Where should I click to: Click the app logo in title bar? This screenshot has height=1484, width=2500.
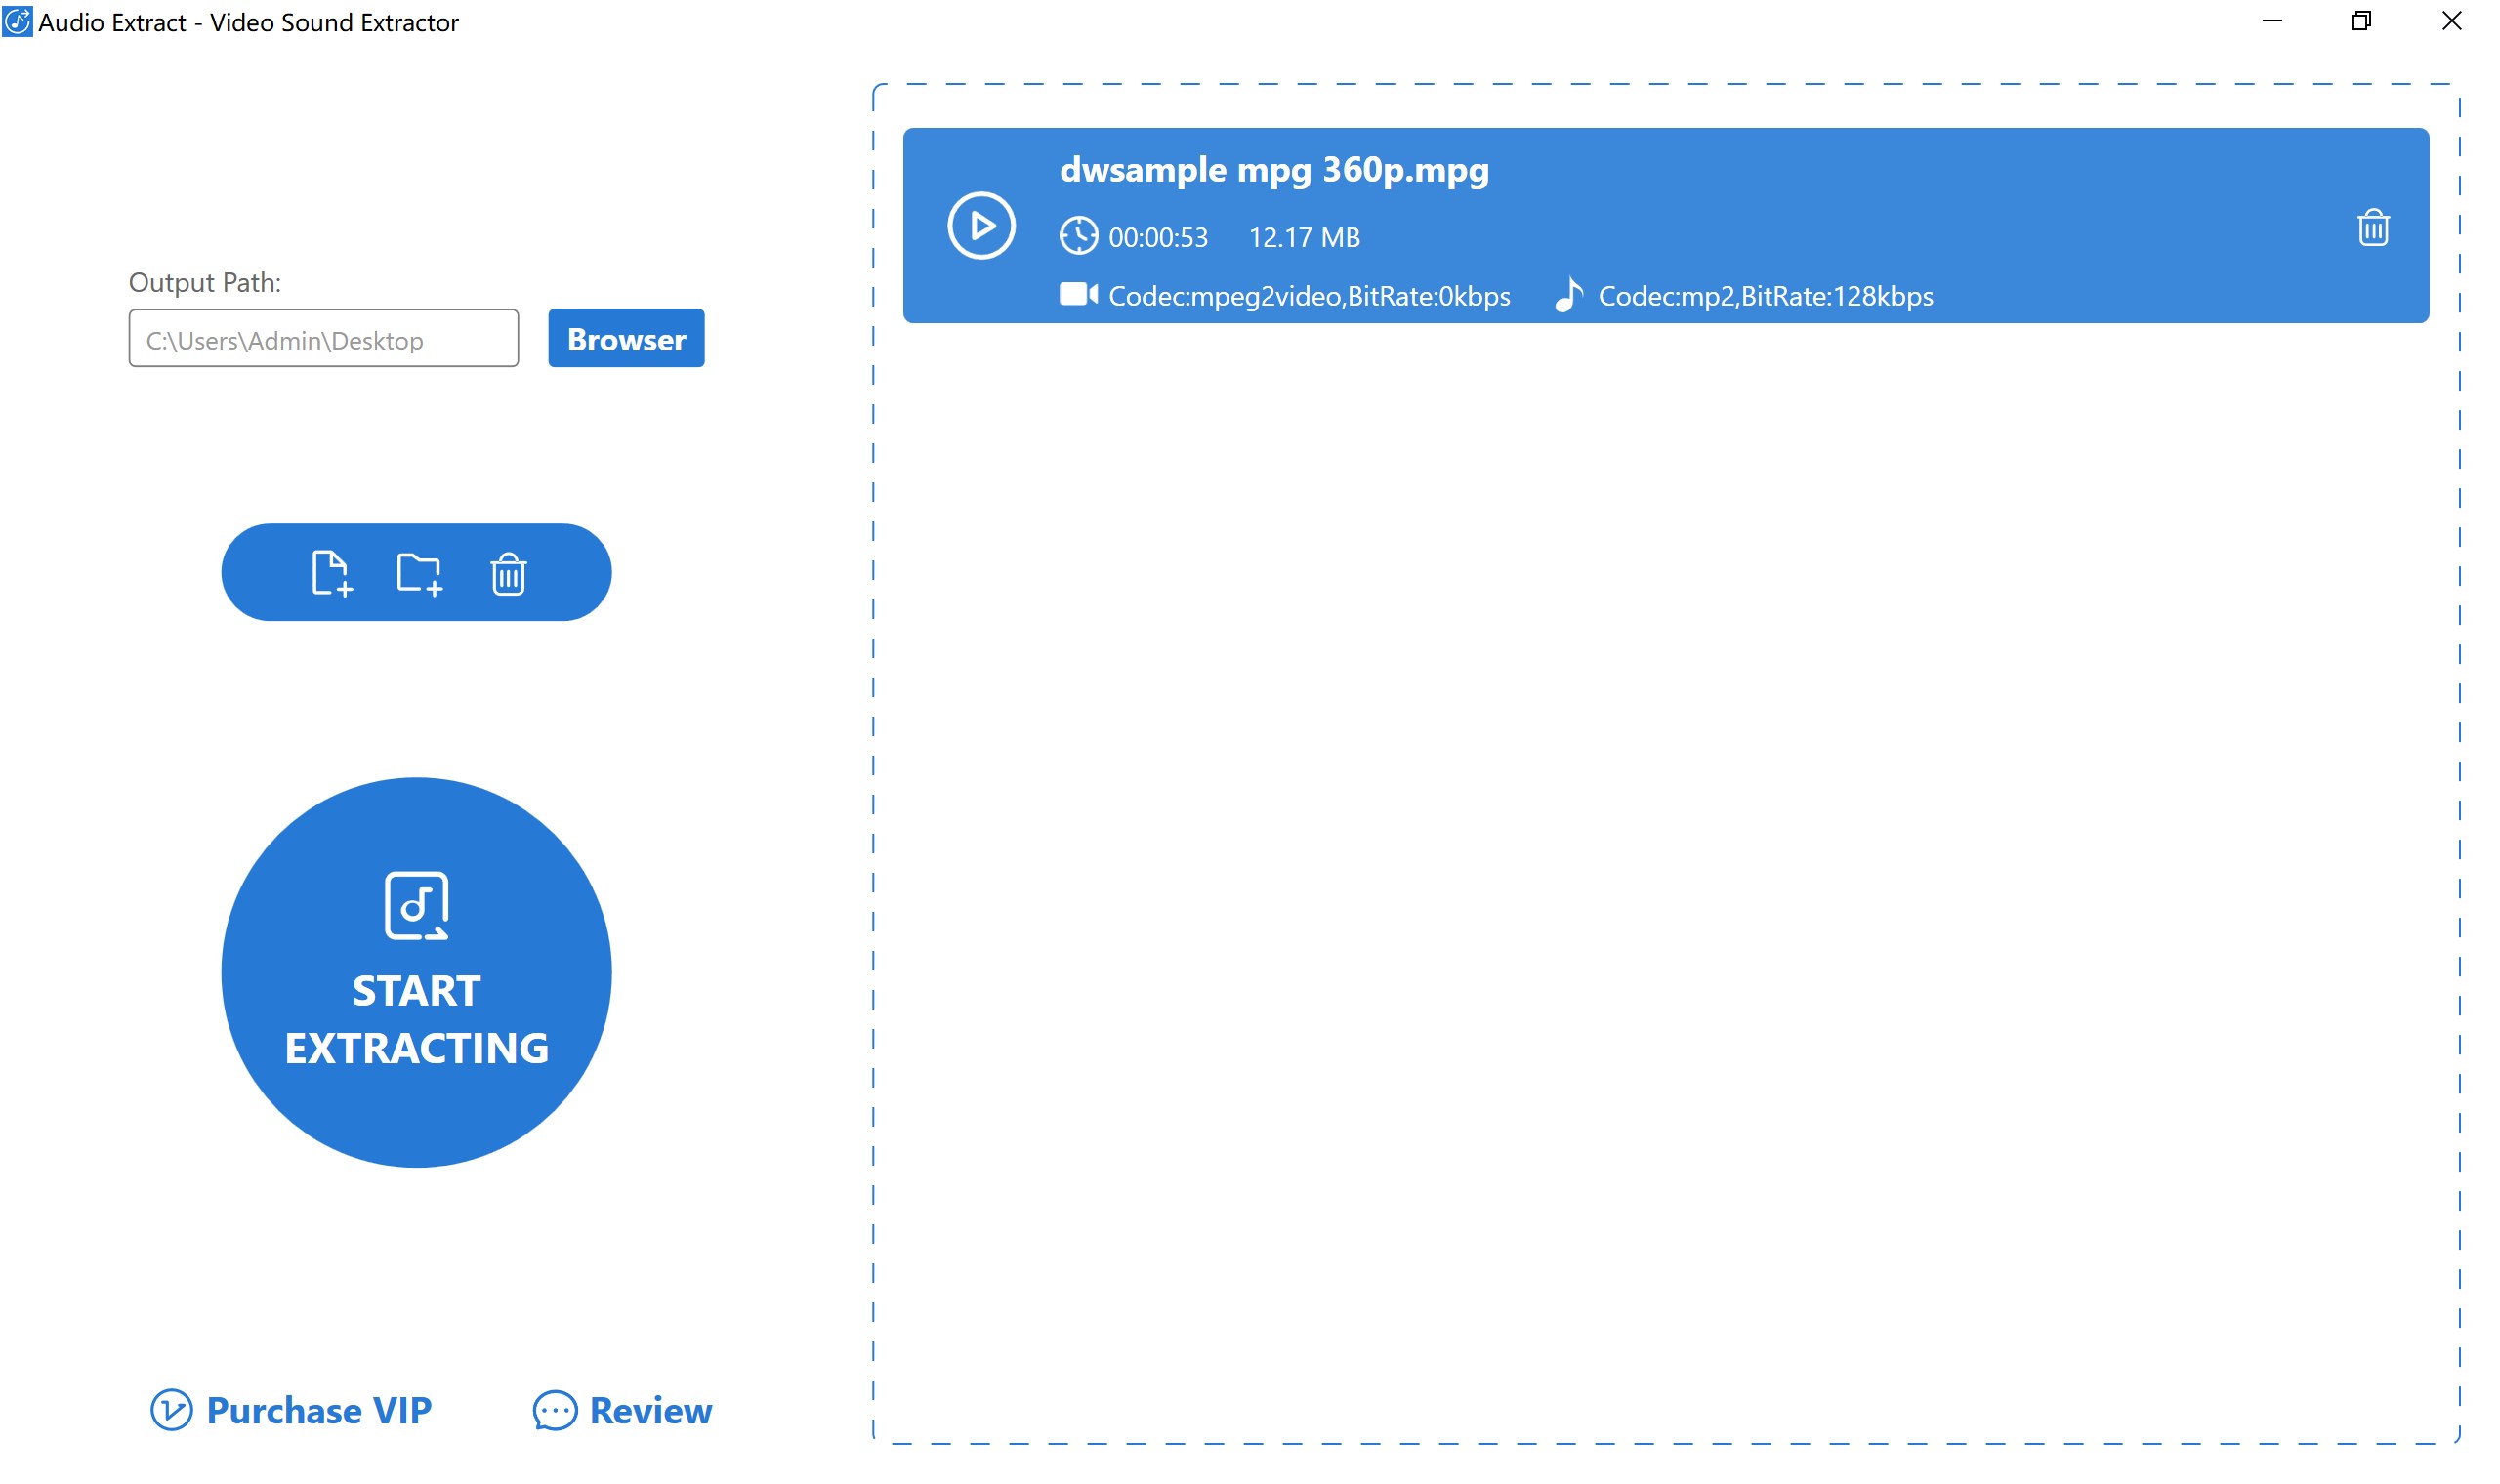click(x=17, y=21)
